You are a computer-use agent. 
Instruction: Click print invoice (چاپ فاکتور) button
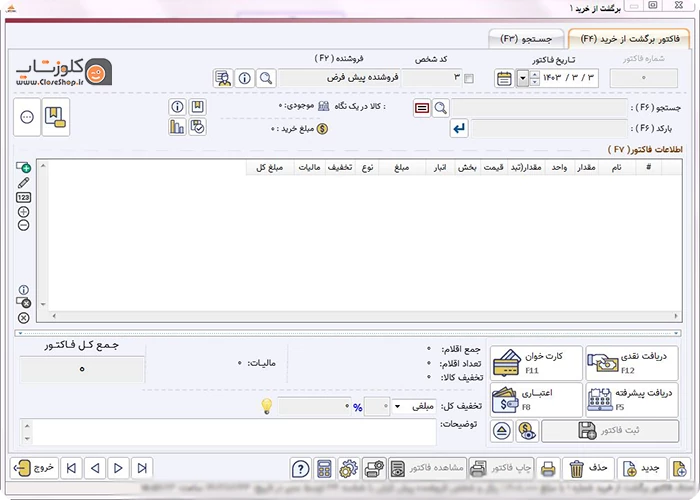[x=501, y=469]
